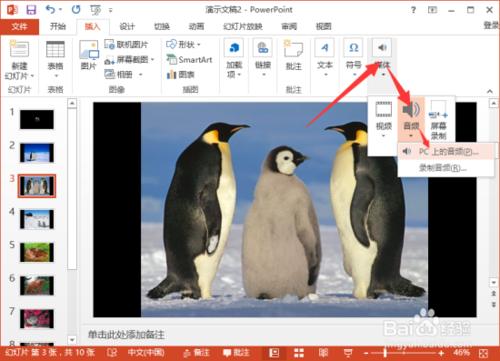The width and height of the screenshot is (500, 361).
Task: Start slideshow from beginning icon in title bar
Action: click(x=95, y=10)
